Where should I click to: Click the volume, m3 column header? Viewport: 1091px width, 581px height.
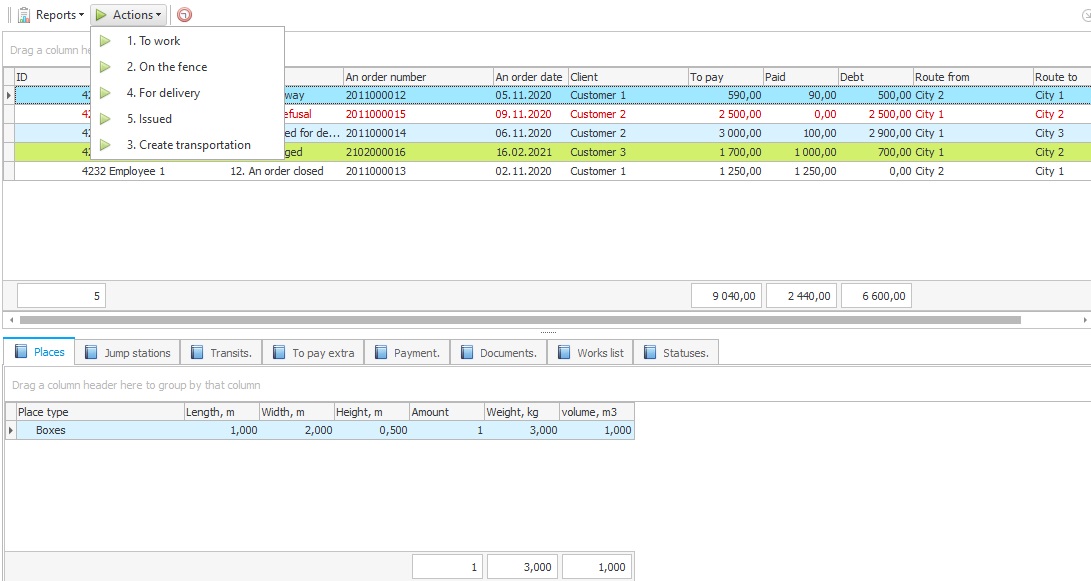pos(597,412)
